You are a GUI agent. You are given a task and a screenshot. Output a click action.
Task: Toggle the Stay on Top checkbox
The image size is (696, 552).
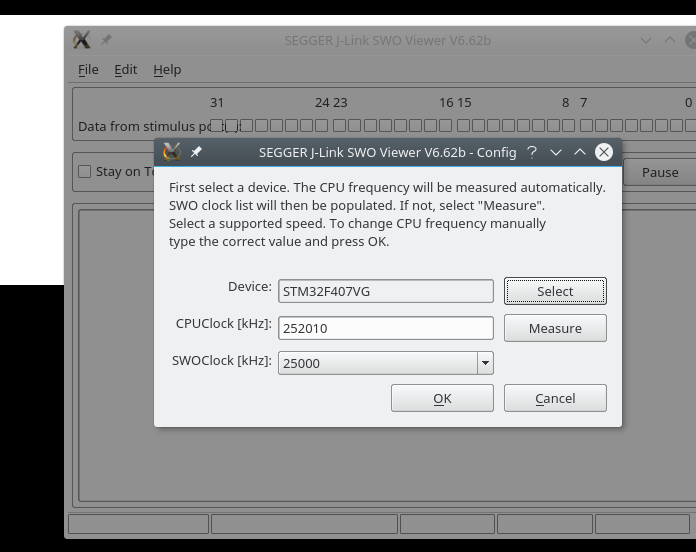point(84,172)
